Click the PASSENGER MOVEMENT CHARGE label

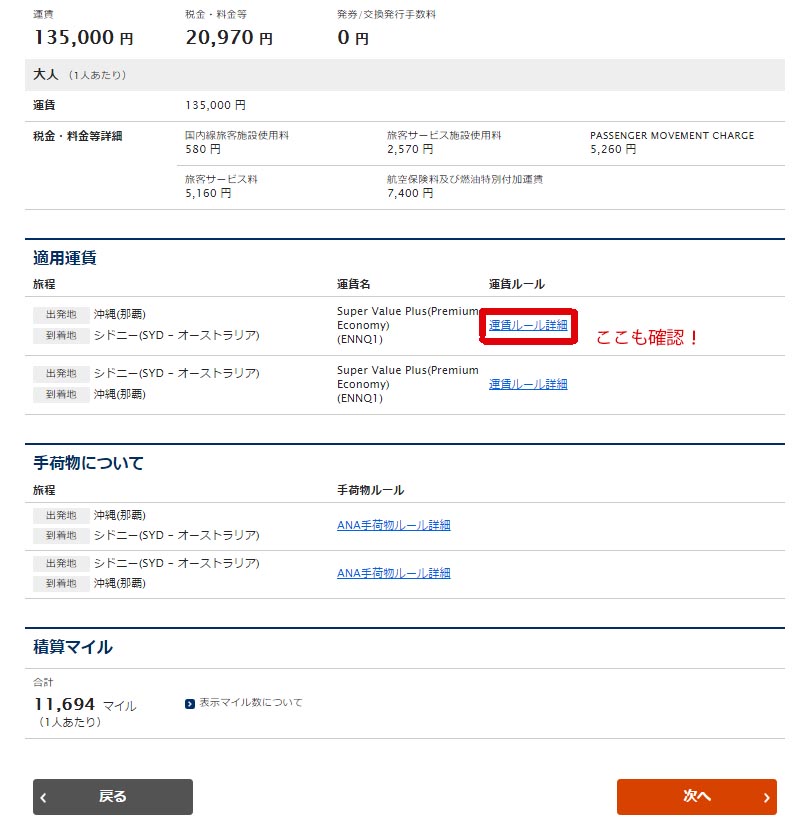coord(672,135)
